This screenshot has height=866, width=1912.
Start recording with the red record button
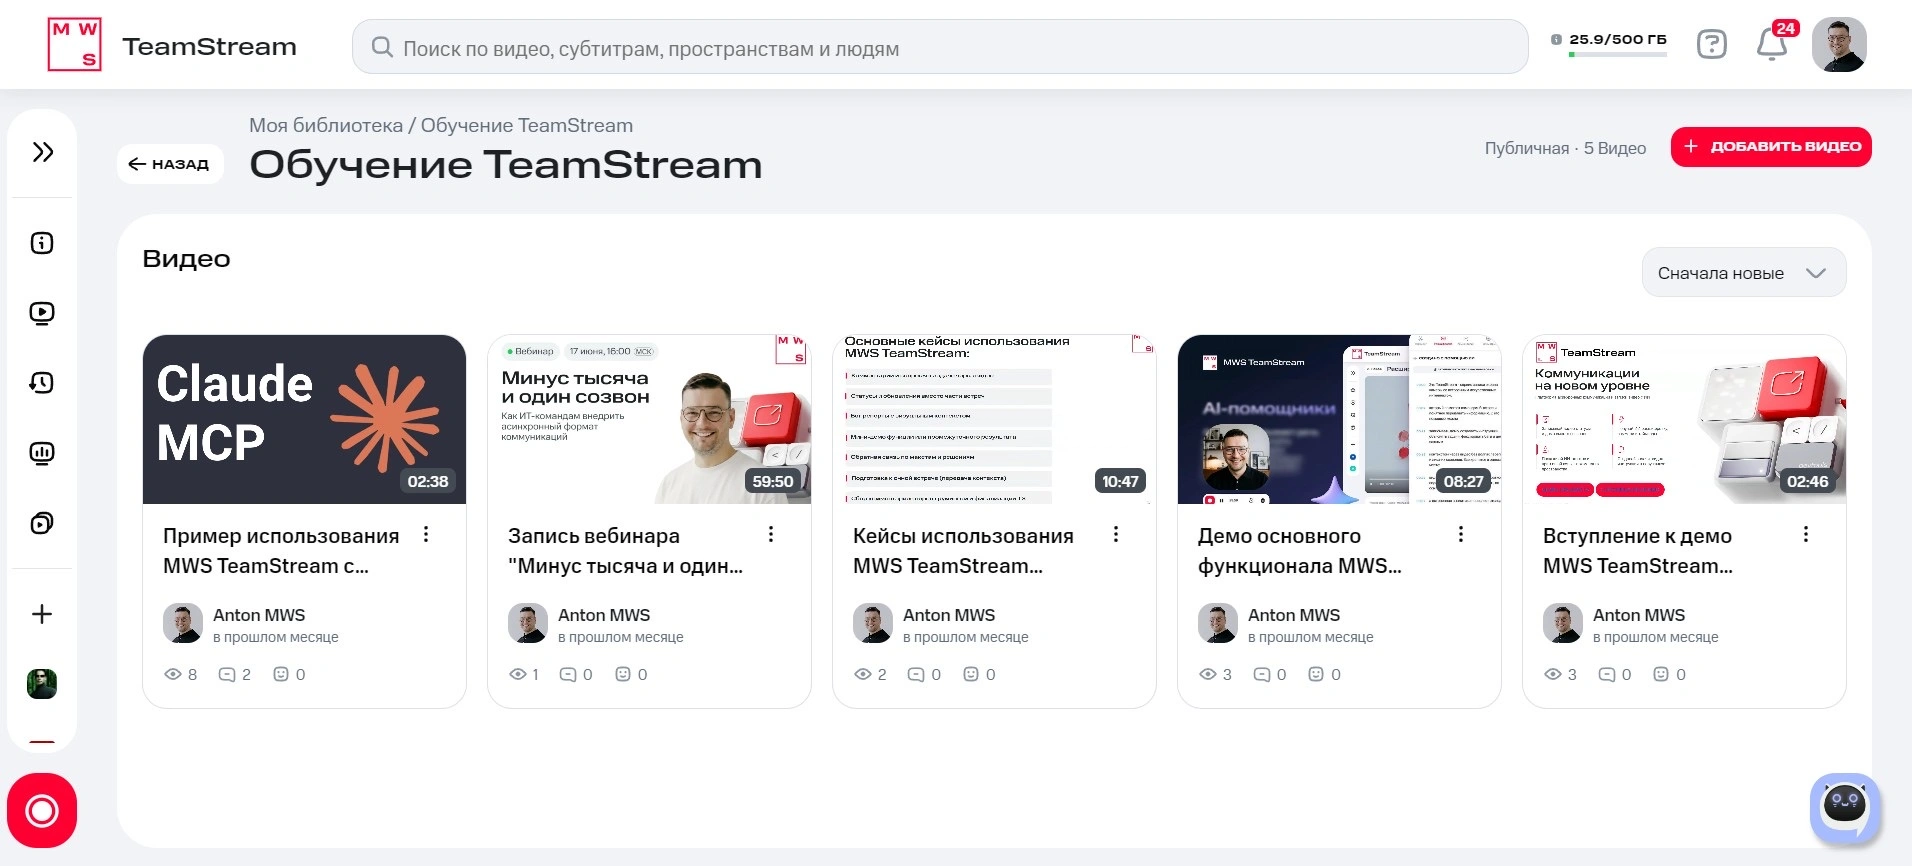pos(42,810)
